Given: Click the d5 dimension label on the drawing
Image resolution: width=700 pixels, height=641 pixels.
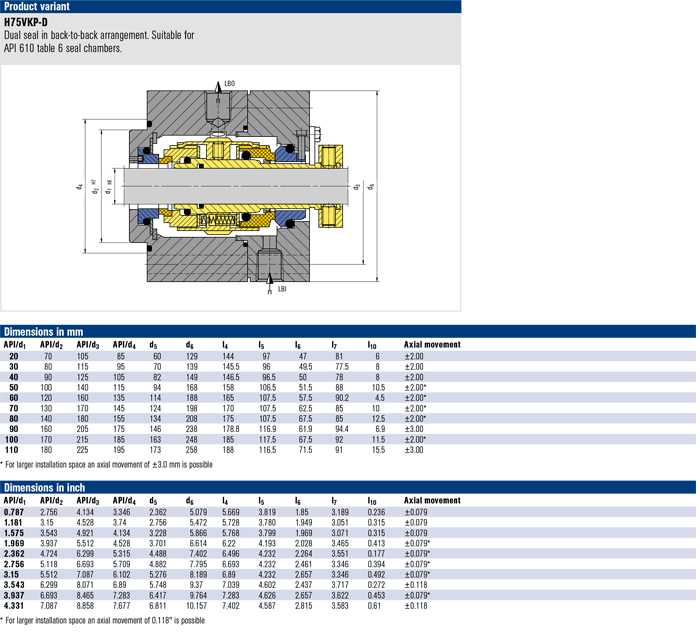Looking at the screenshot, I should [x=357, y=186].
